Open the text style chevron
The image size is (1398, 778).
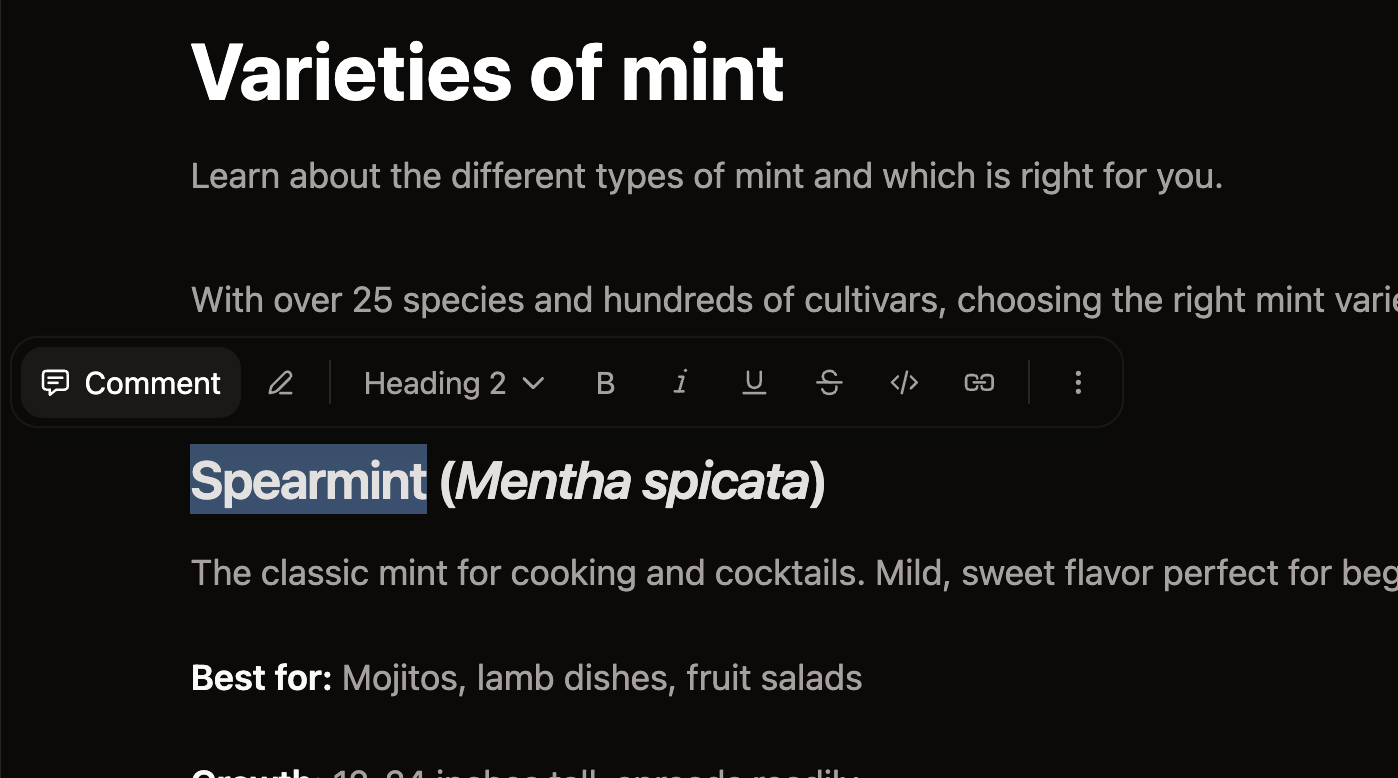click(x=531, y=382)
